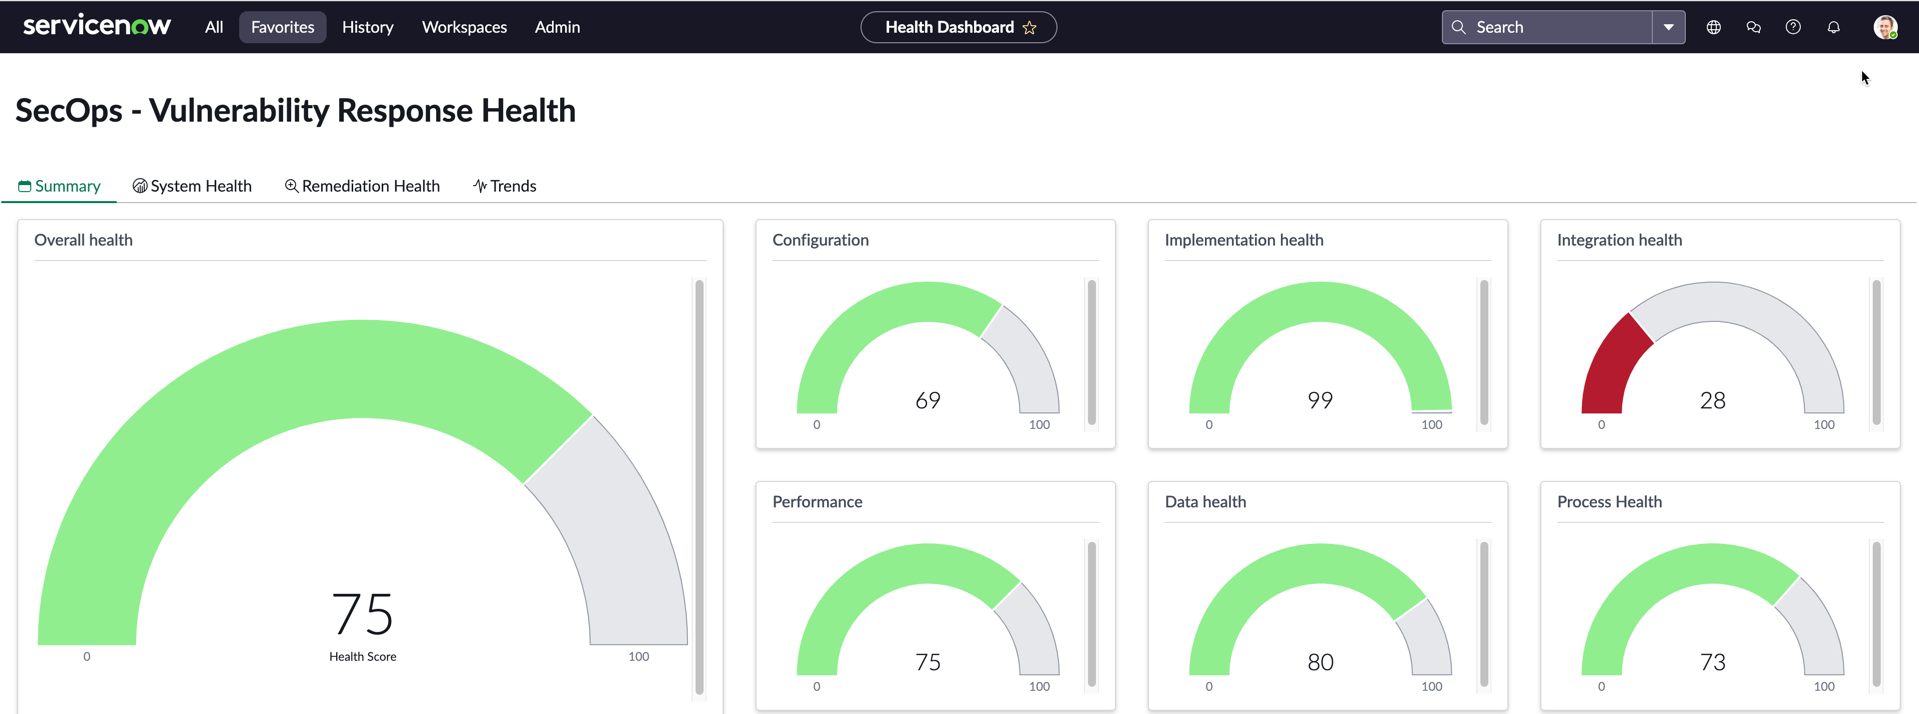Open the All menu

(214, 27)
